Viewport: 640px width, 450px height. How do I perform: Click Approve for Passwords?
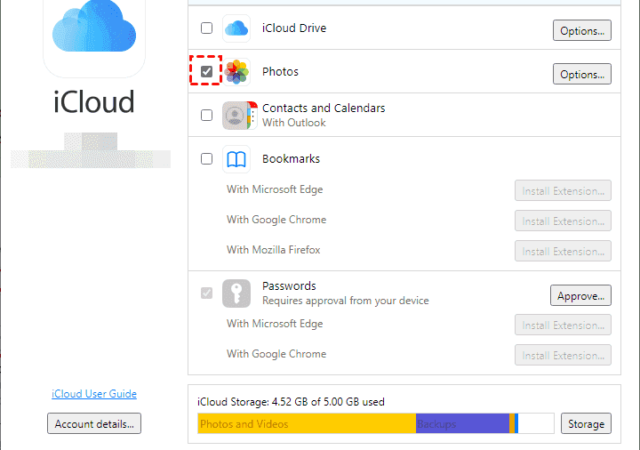click(x=580, y=296)
